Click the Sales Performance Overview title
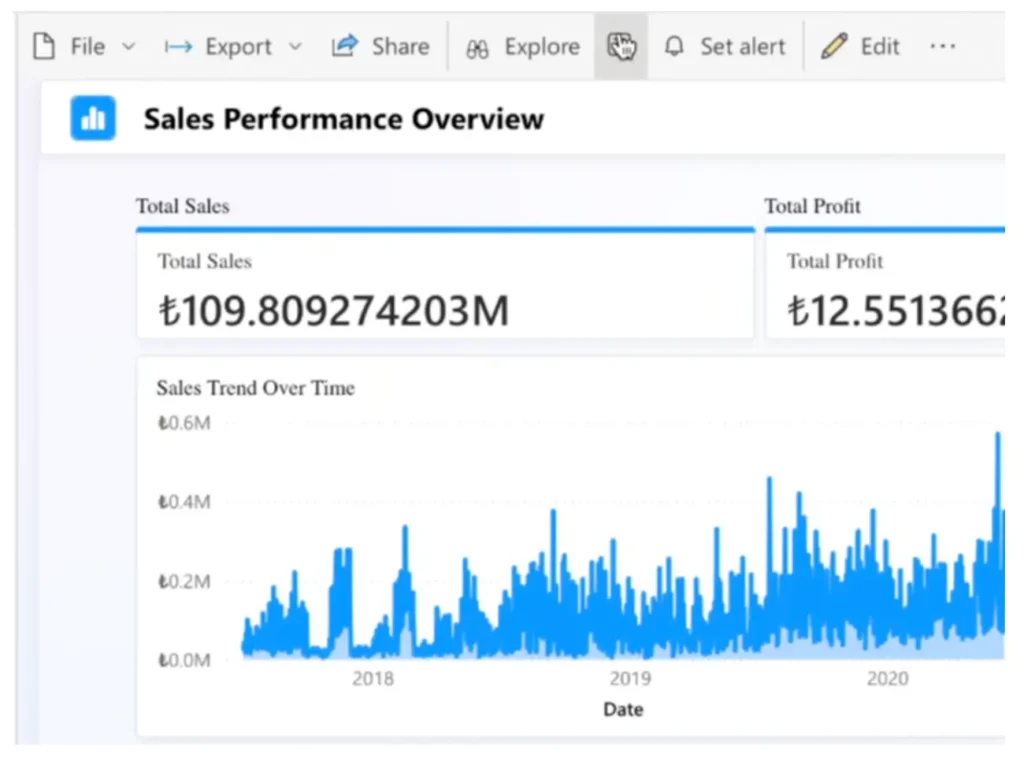 343,119
